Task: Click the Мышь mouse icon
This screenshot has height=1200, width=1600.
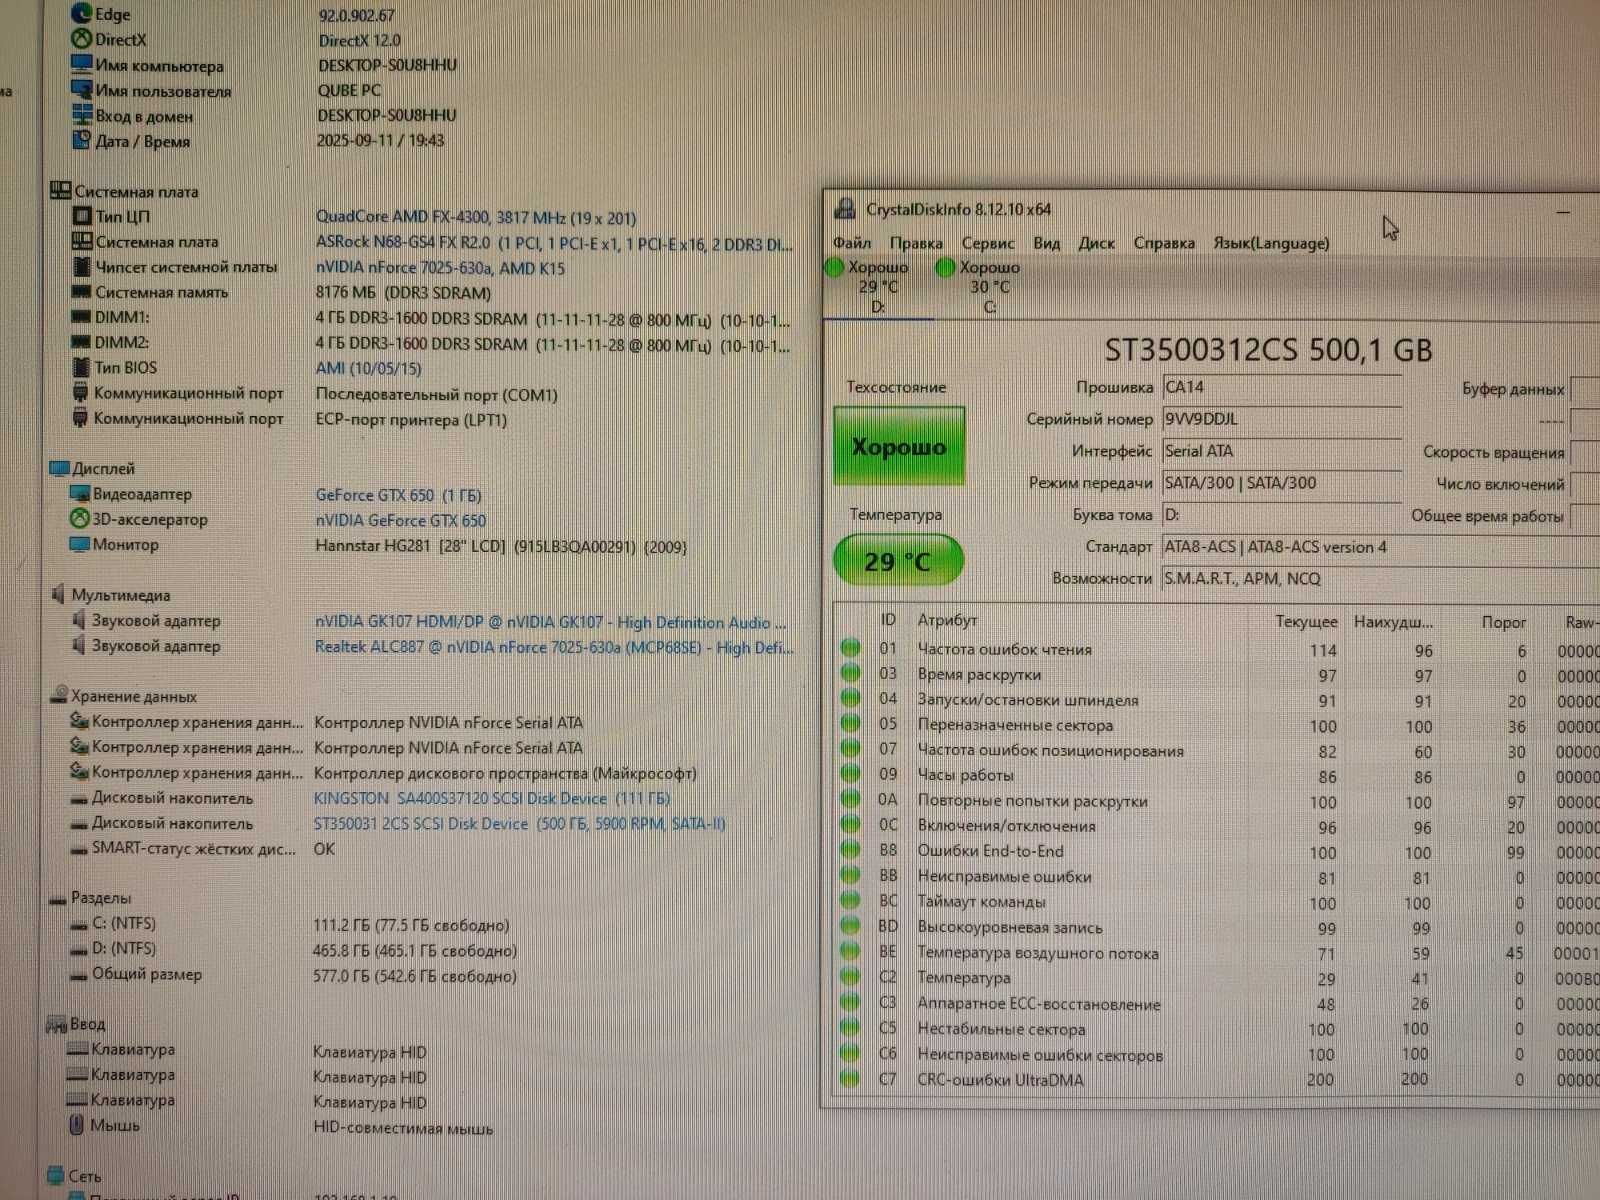Action: pos(76,1125)
